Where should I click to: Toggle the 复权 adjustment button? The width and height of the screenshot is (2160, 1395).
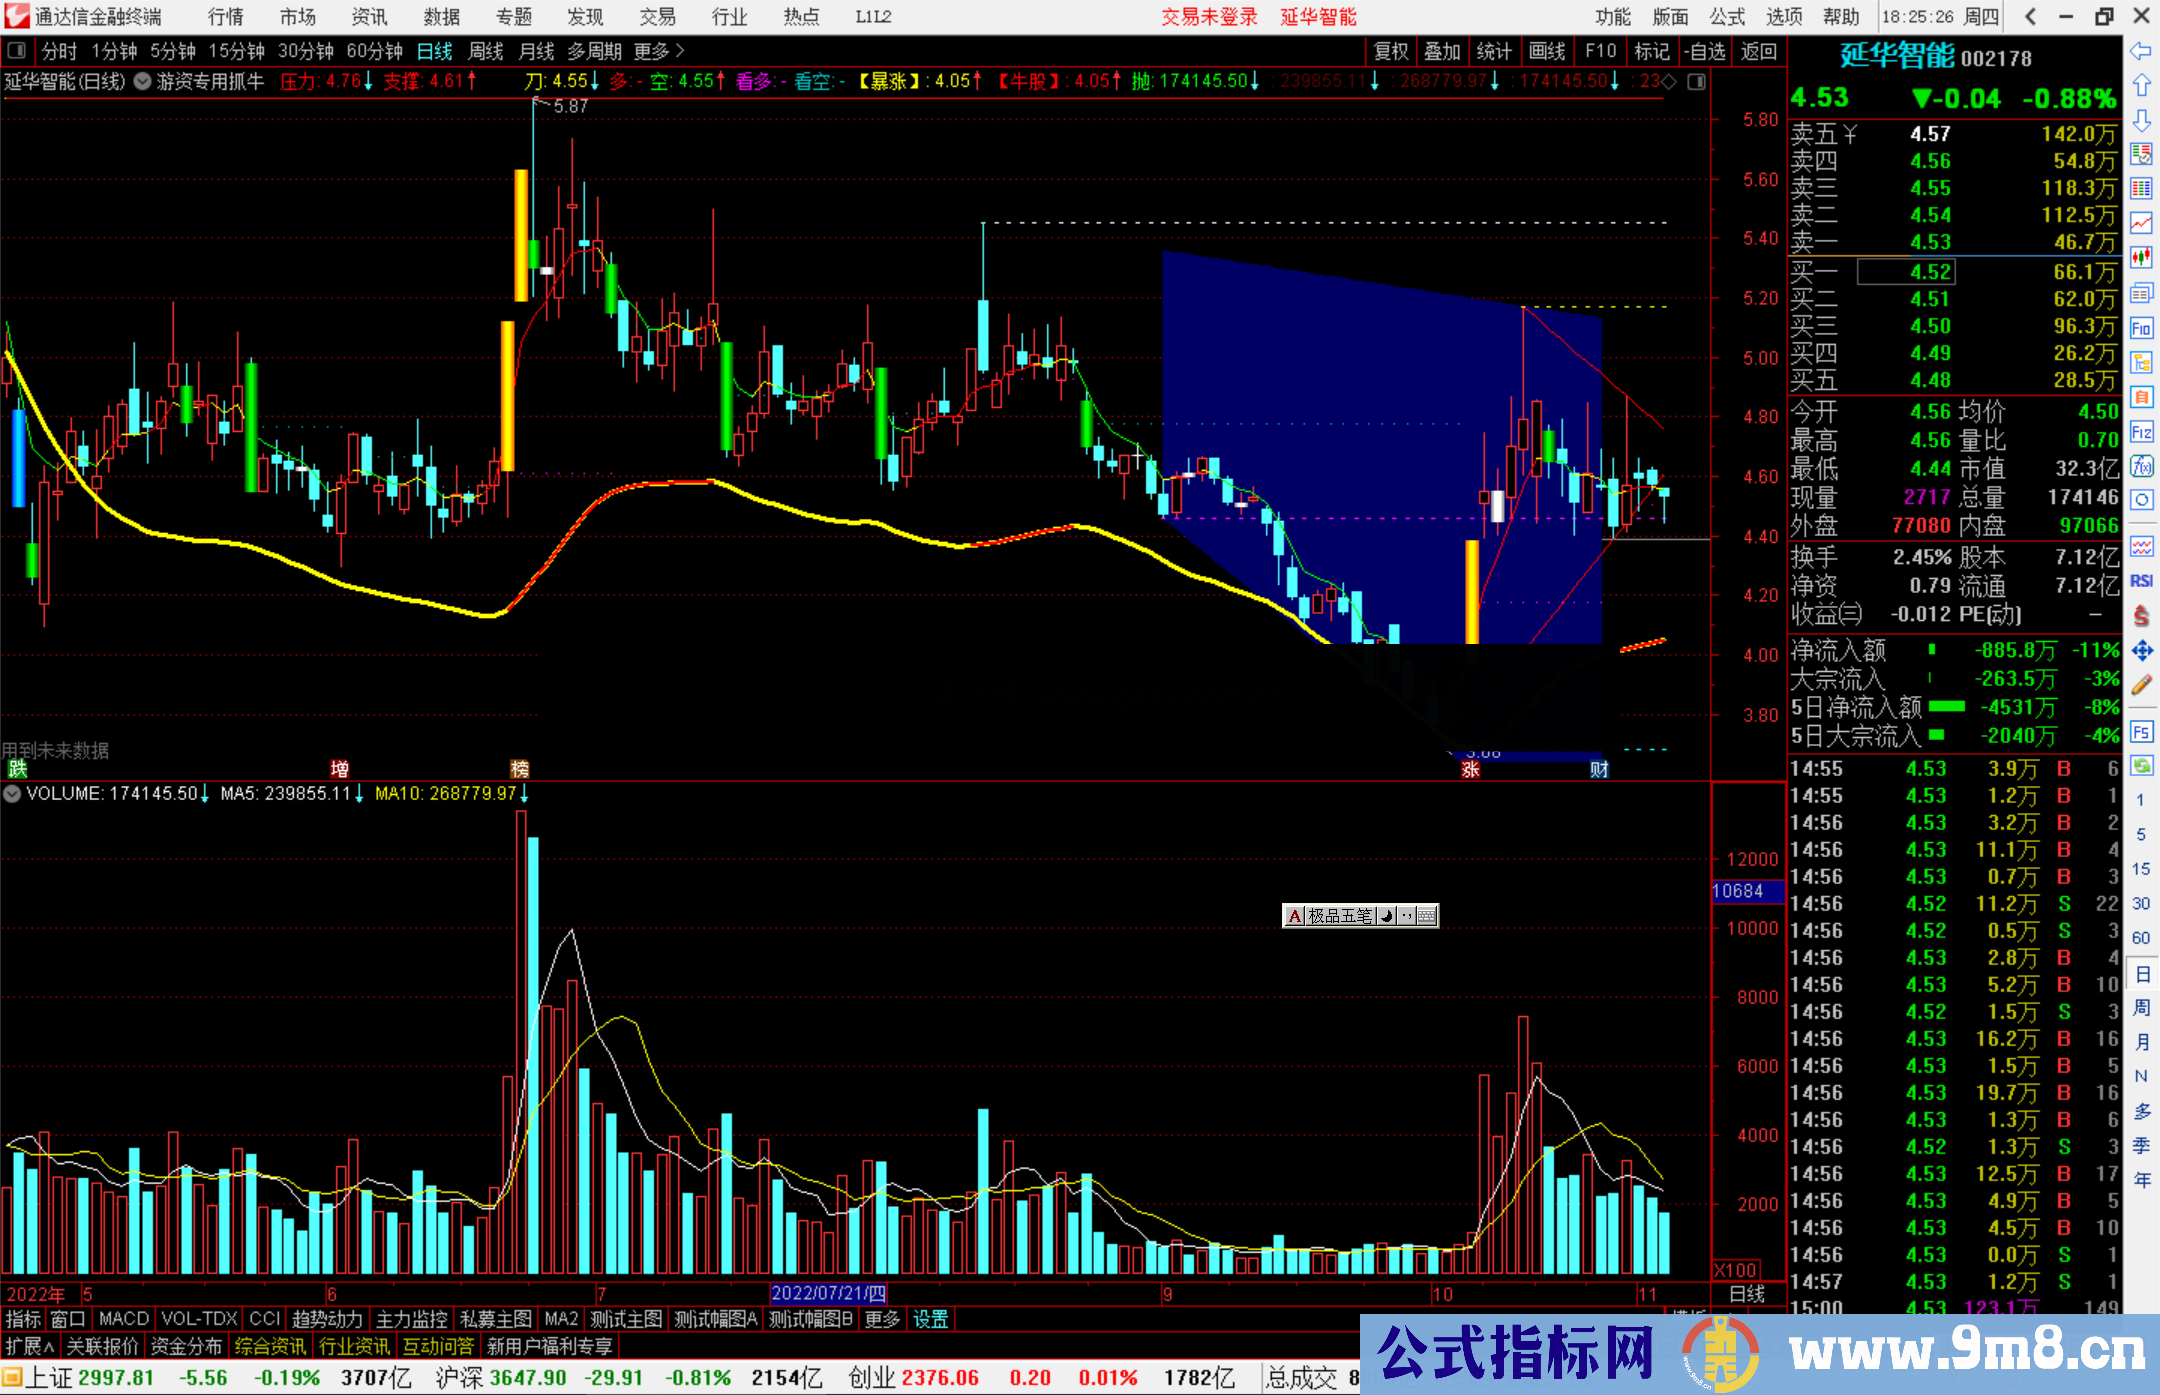click(1391, 51)
